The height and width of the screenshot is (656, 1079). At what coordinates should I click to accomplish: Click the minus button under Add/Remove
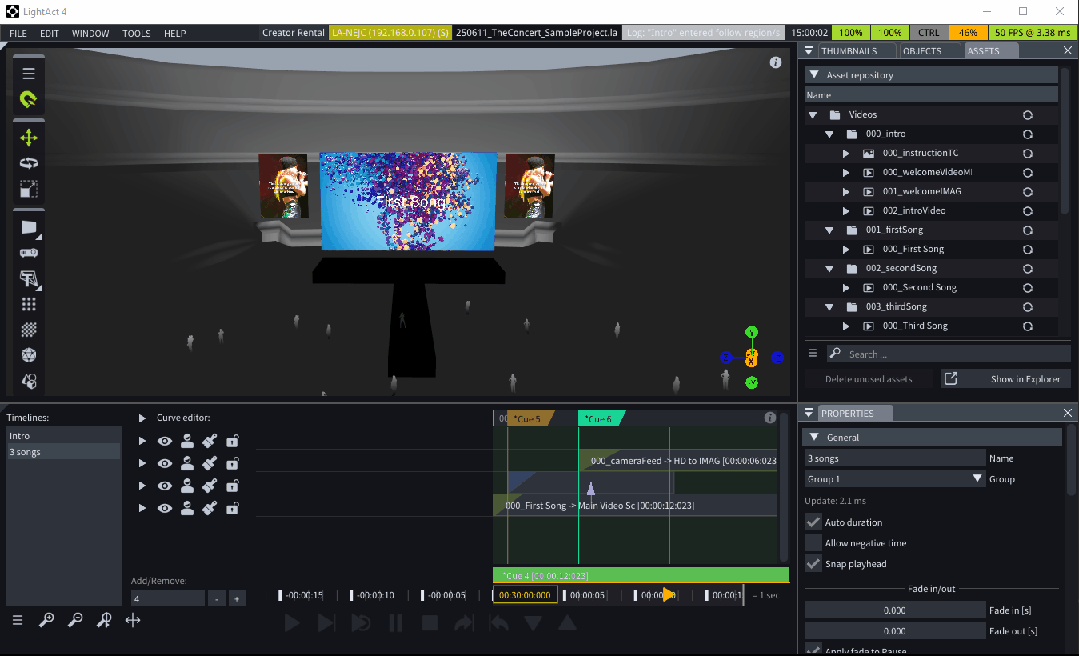click(x=216, y=598)
